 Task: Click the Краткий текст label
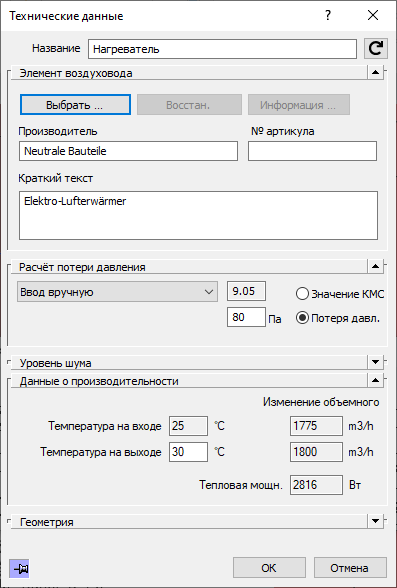[x=55, y=178]
